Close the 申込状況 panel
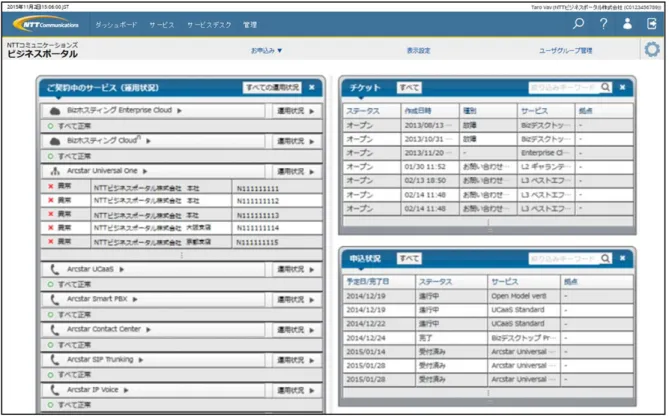 pyautogui.click(x=622, y=258)
